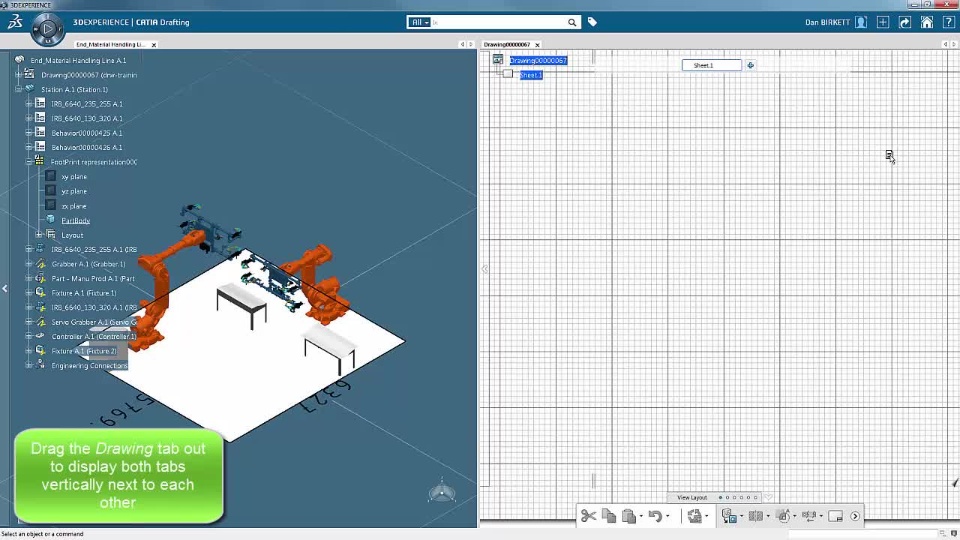Image resolution: width=960 pixels, height=540 pixels.
Task: Select the Paste tool in bottom toolbar
Action: click(x=629, y=516)
